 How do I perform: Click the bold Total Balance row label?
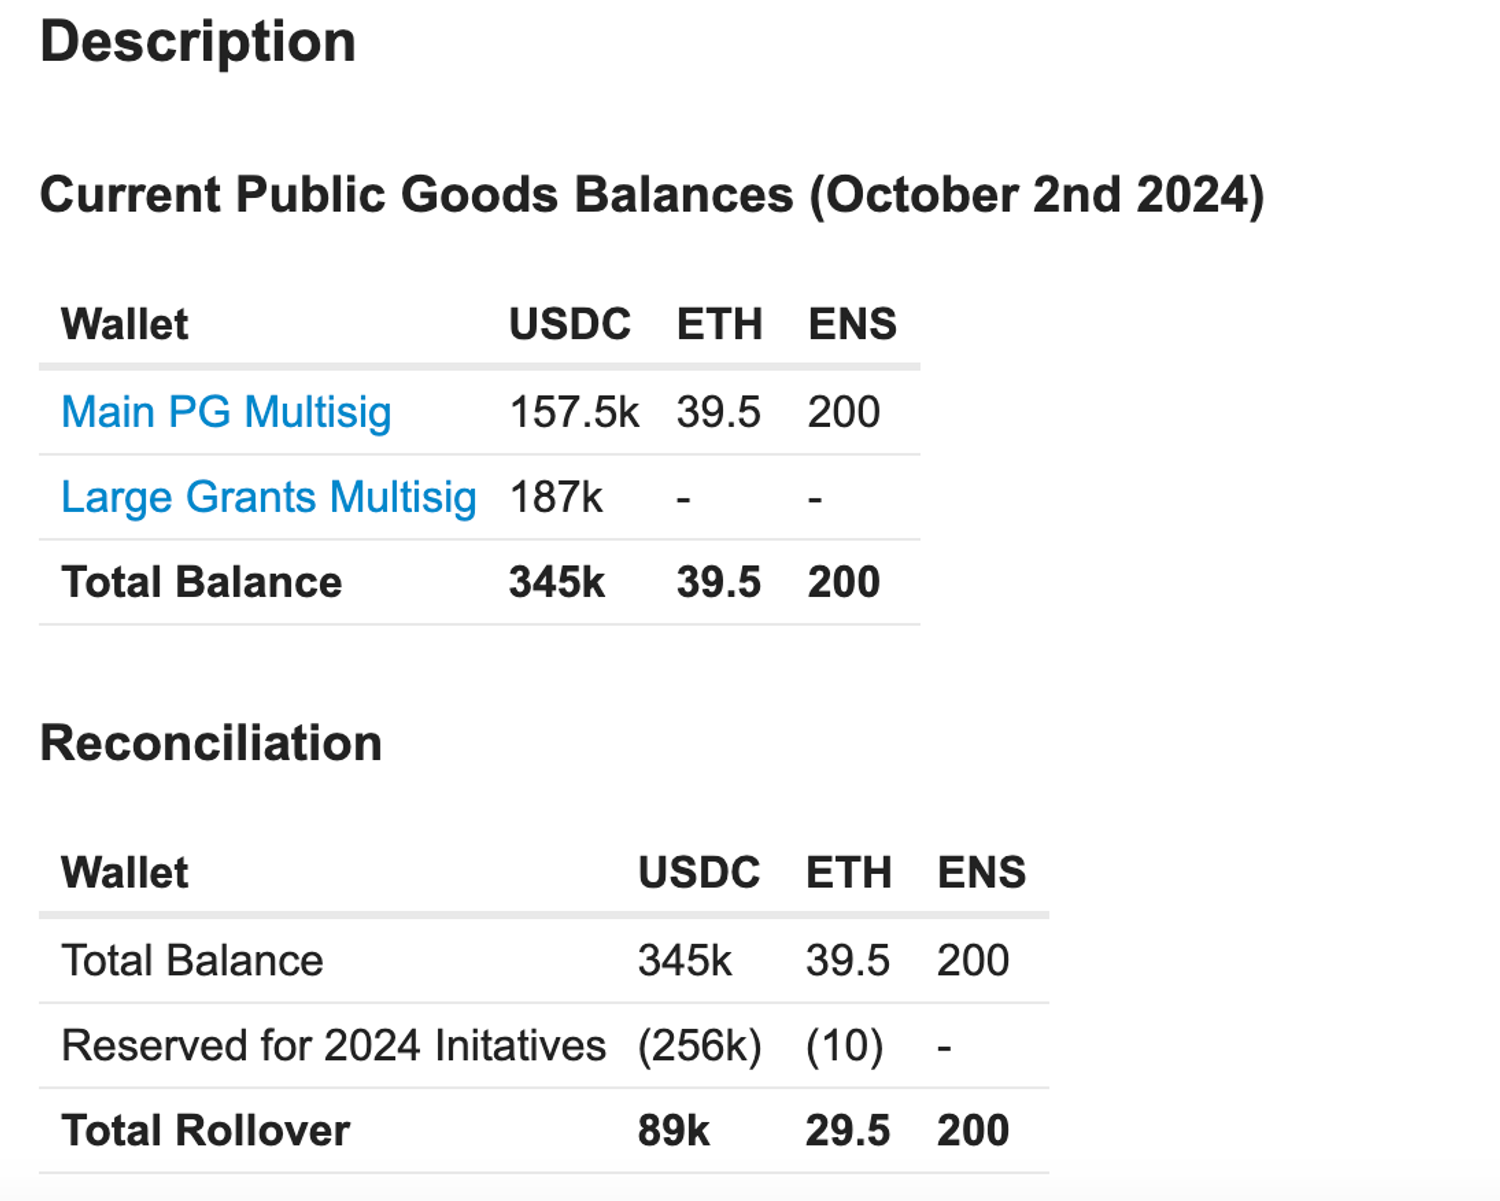pyautogui.click(x=201, y=583)
